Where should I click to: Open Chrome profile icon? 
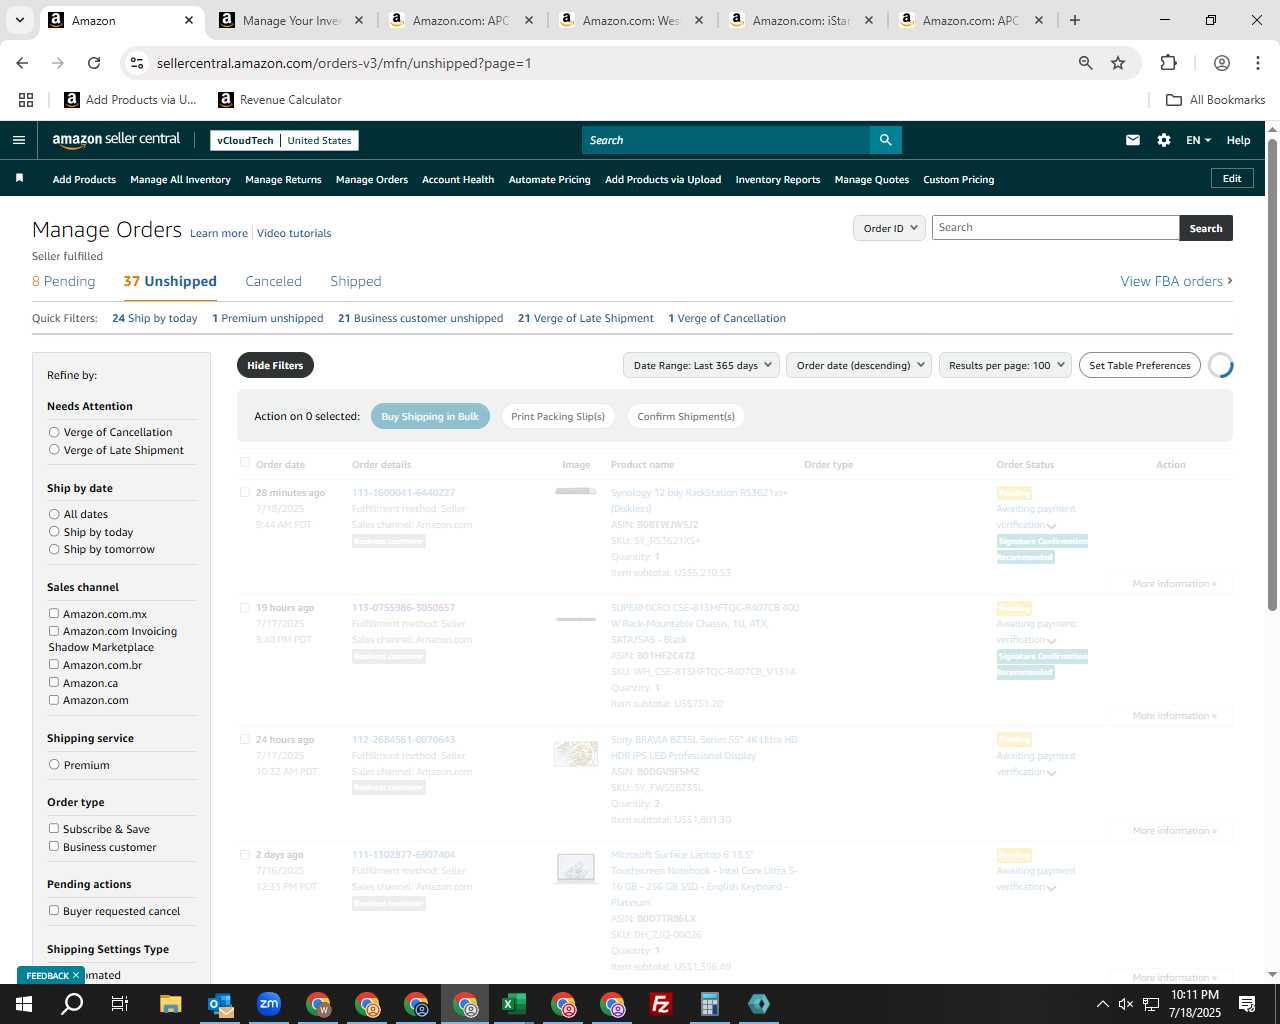[x=1222, y=63]
